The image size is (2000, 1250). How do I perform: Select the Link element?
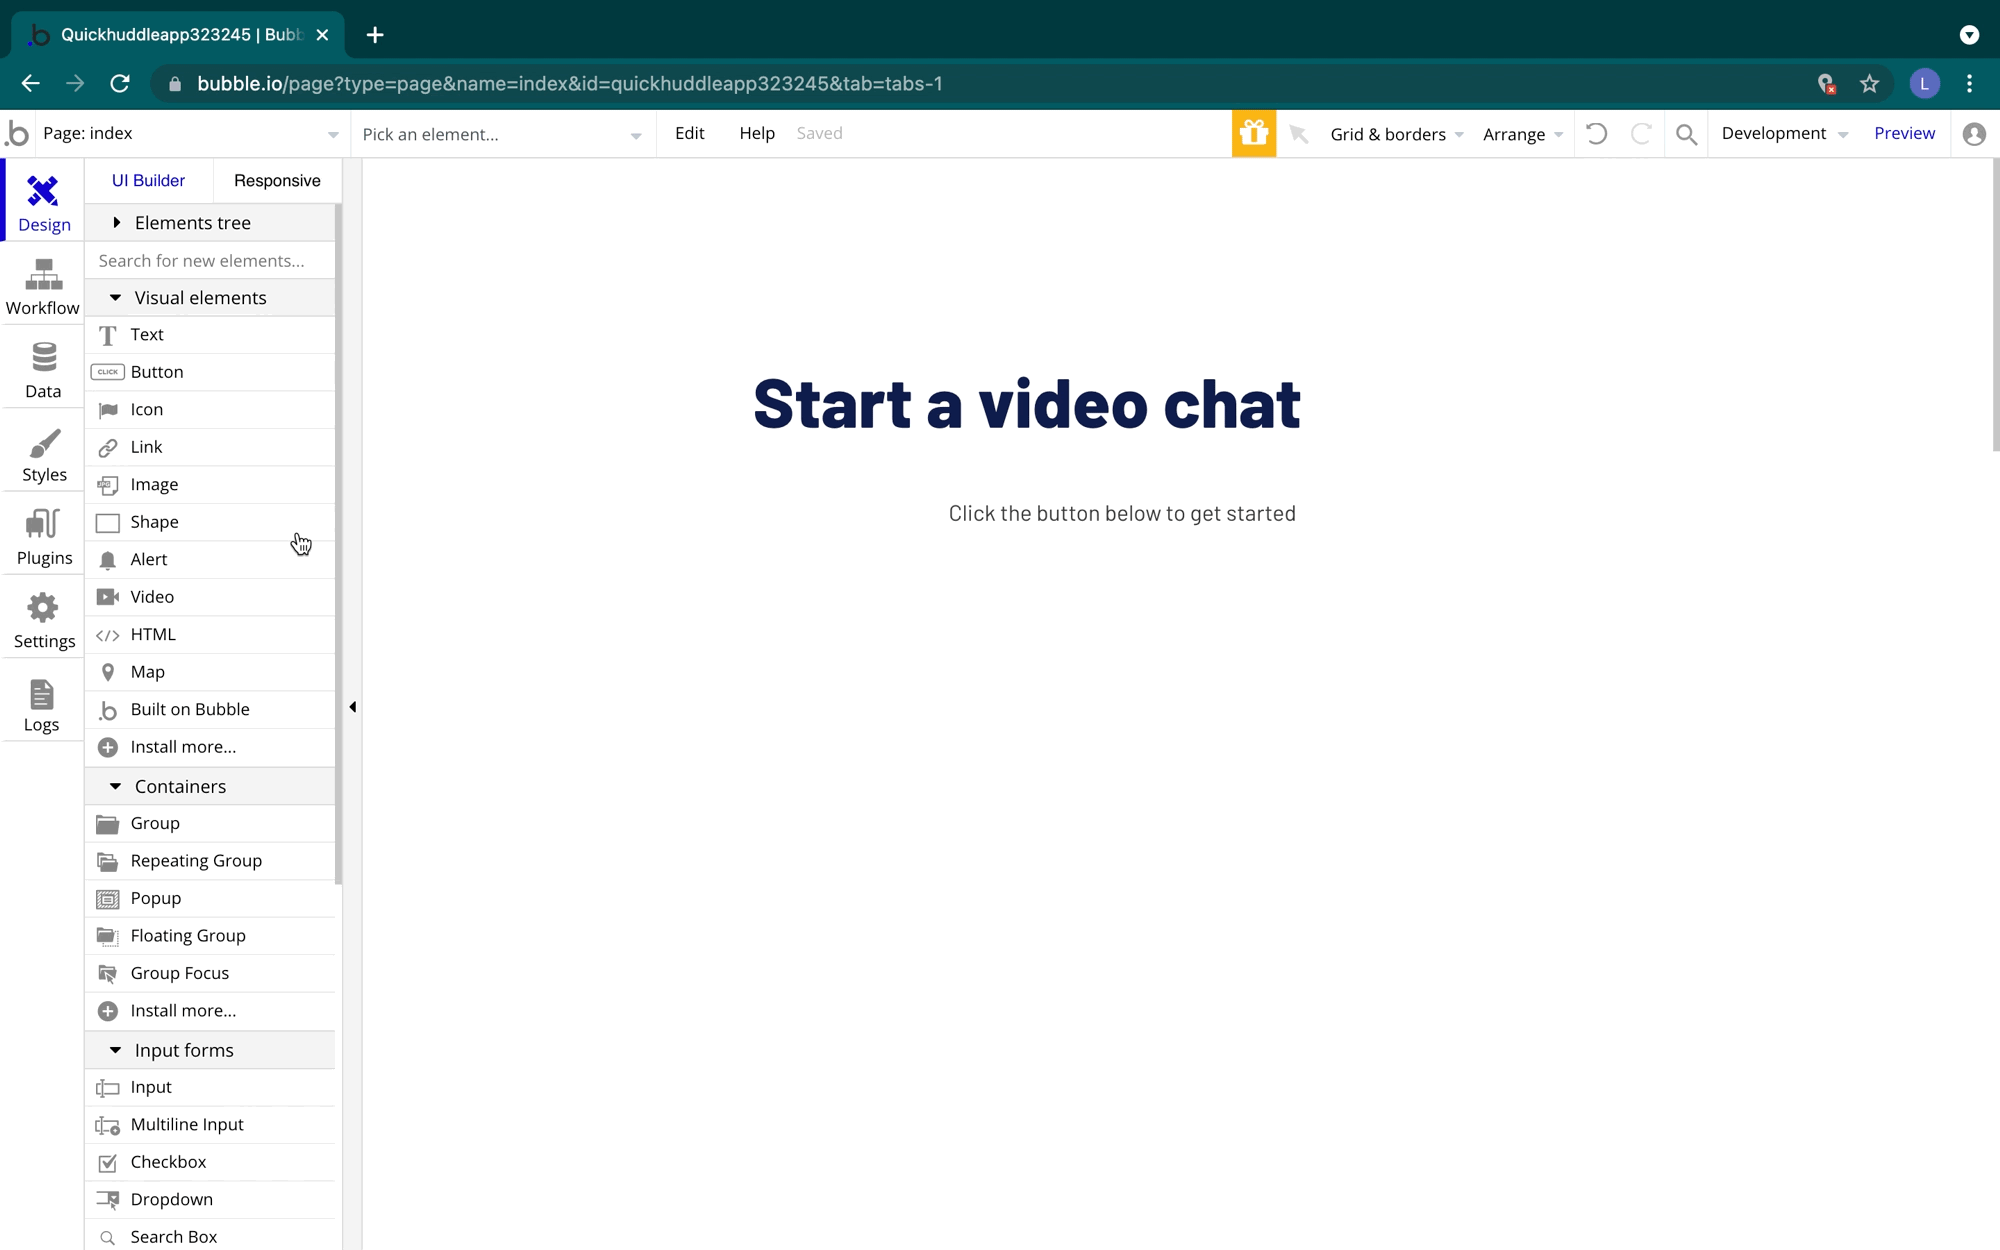210,447
